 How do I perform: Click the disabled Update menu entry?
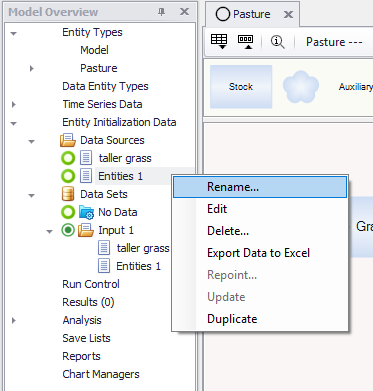260,297
